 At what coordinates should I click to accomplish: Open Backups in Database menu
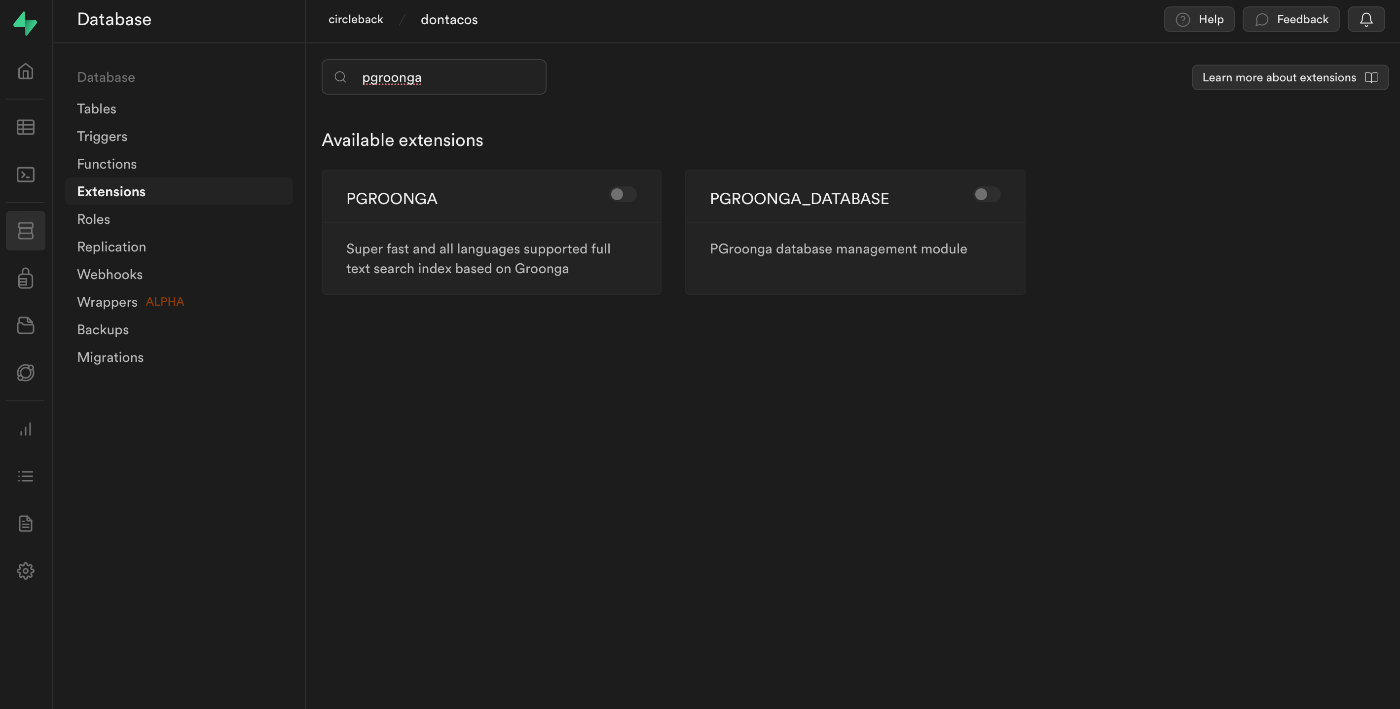103,329
